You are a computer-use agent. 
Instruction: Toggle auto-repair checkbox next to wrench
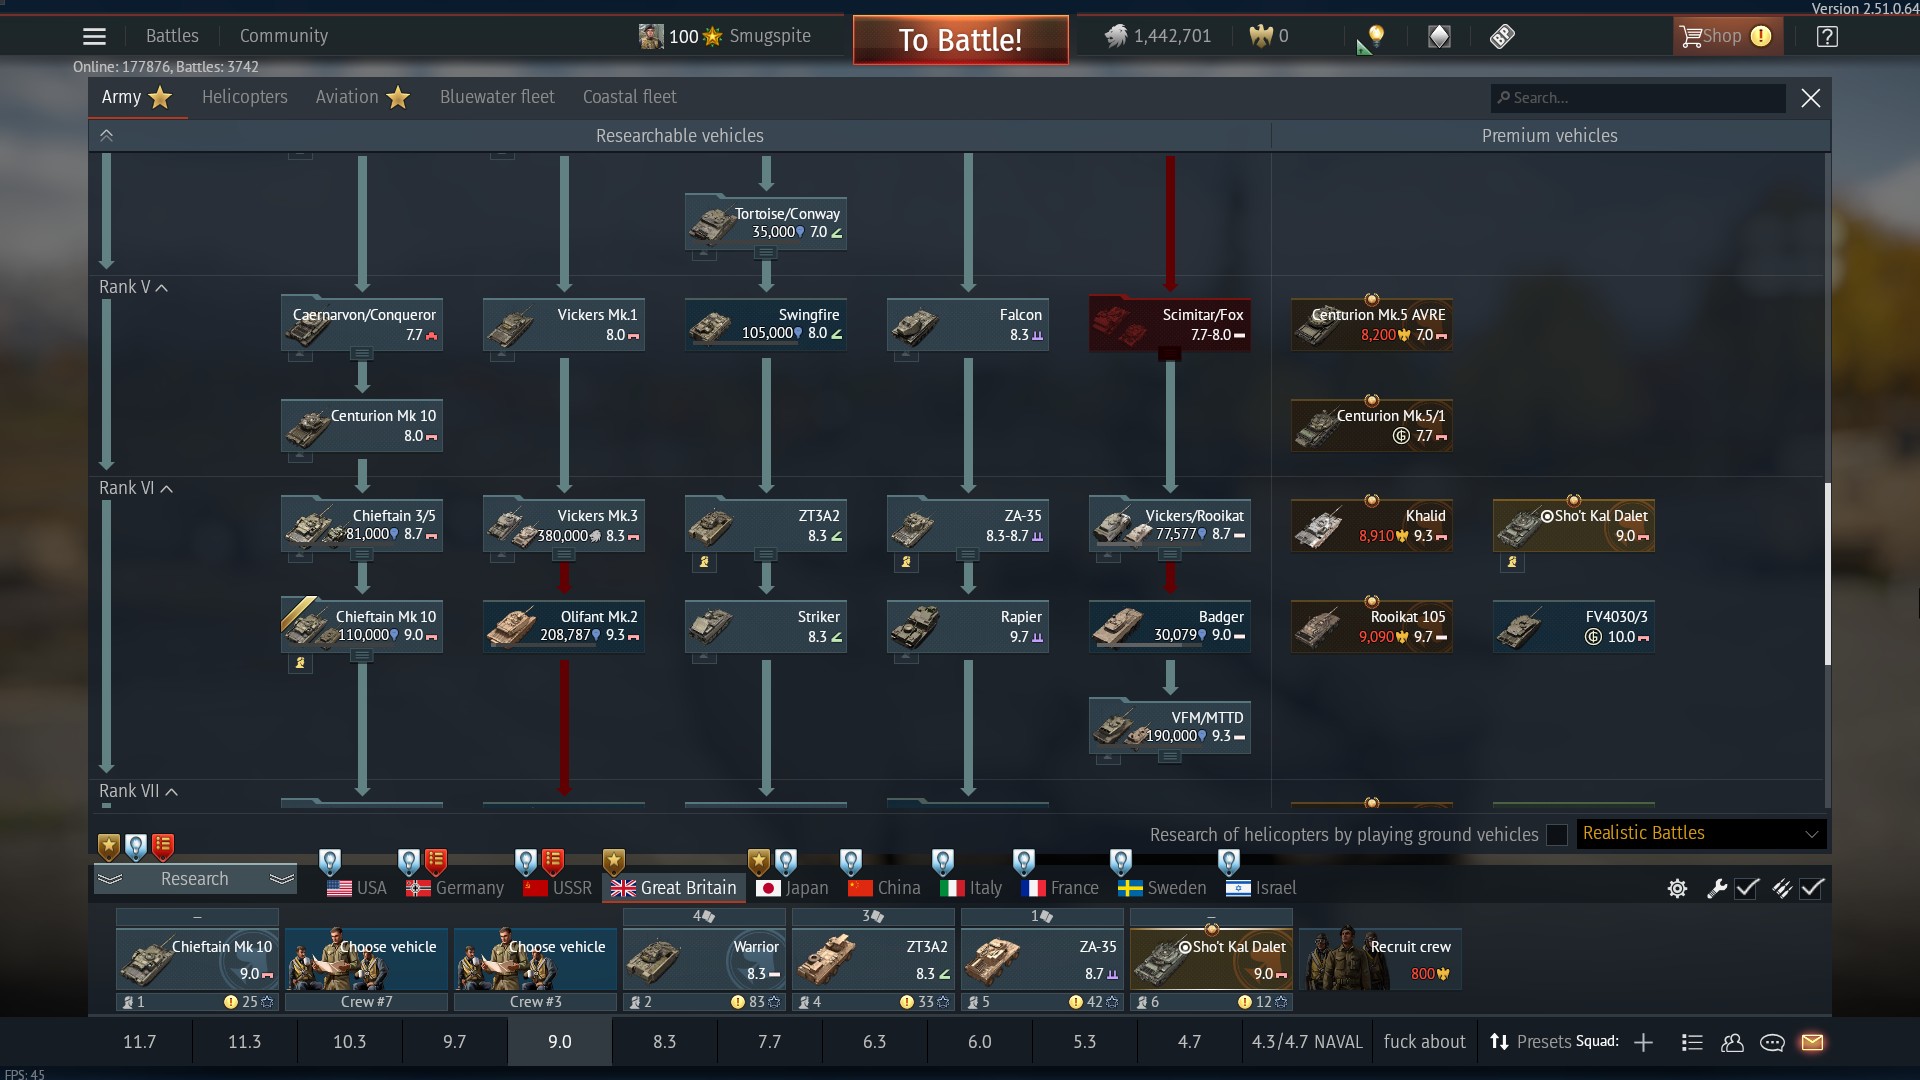pos(1747,888)
